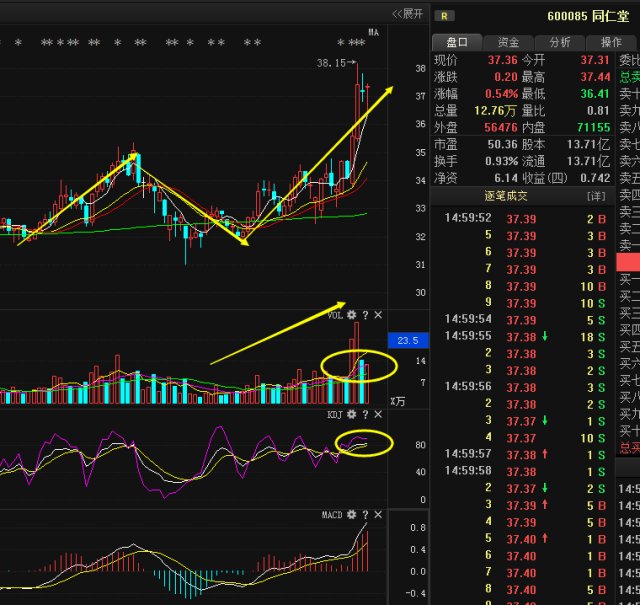Open the 分析 tab
640x605 pixels.
click(559, 42)
